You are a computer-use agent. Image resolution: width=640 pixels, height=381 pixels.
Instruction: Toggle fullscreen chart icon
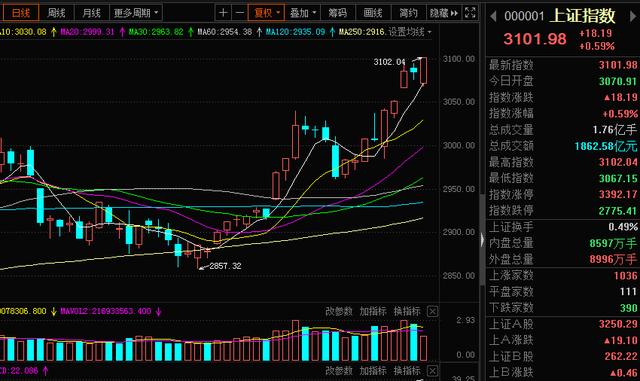(470, 13)
